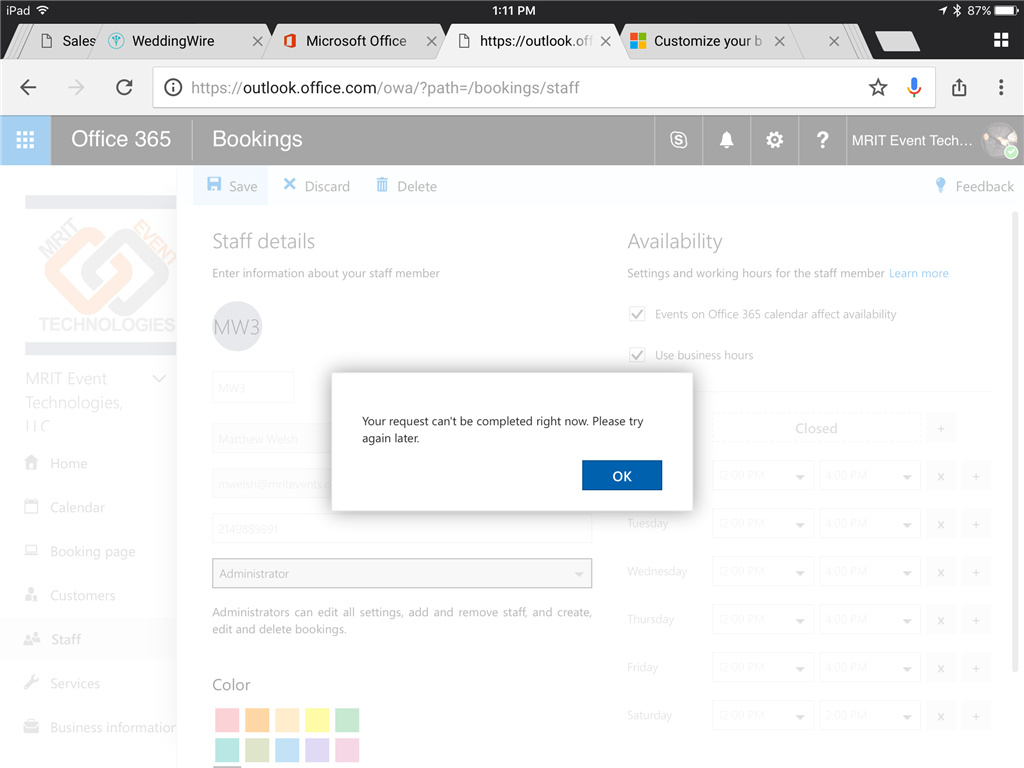Start voice search microphone
1024x768 pixels.
[914, 88]
